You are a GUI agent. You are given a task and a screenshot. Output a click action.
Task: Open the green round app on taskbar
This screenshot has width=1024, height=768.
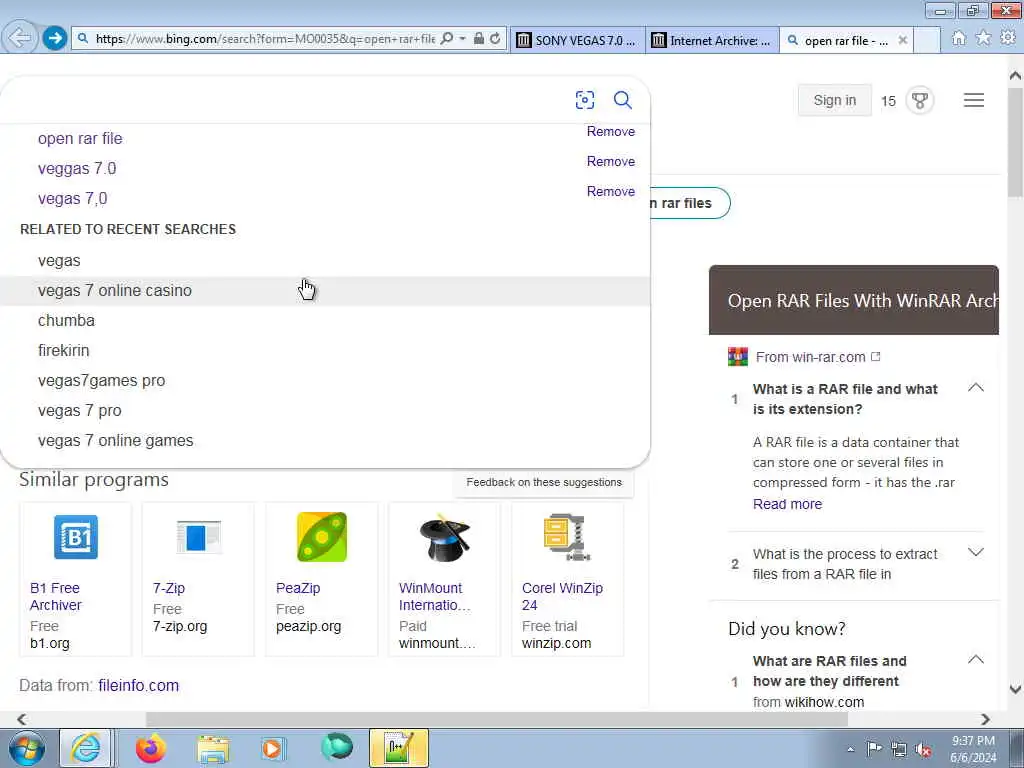click(336, 748)
